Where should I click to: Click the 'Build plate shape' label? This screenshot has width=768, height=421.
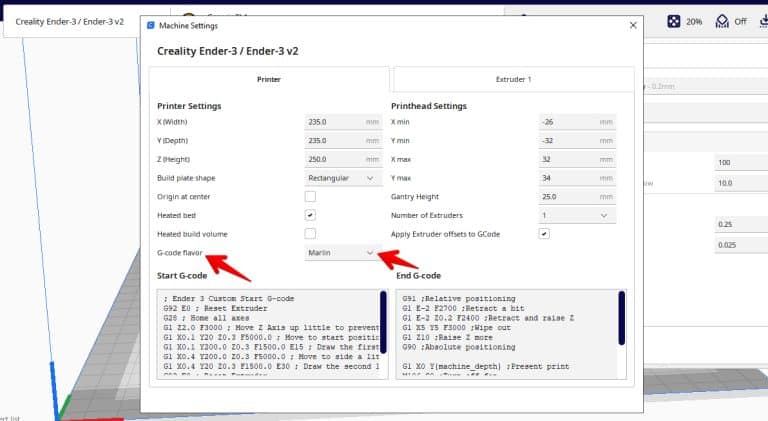point(186,178)
